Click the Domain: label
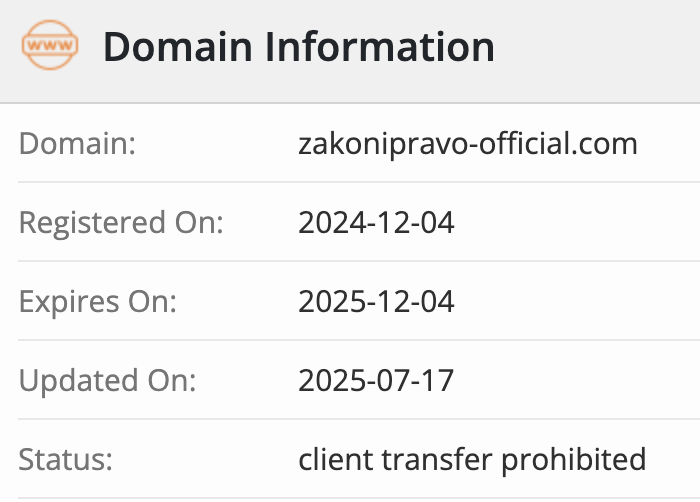Viewport: 700px width, 502px height. tap(77, 143)
